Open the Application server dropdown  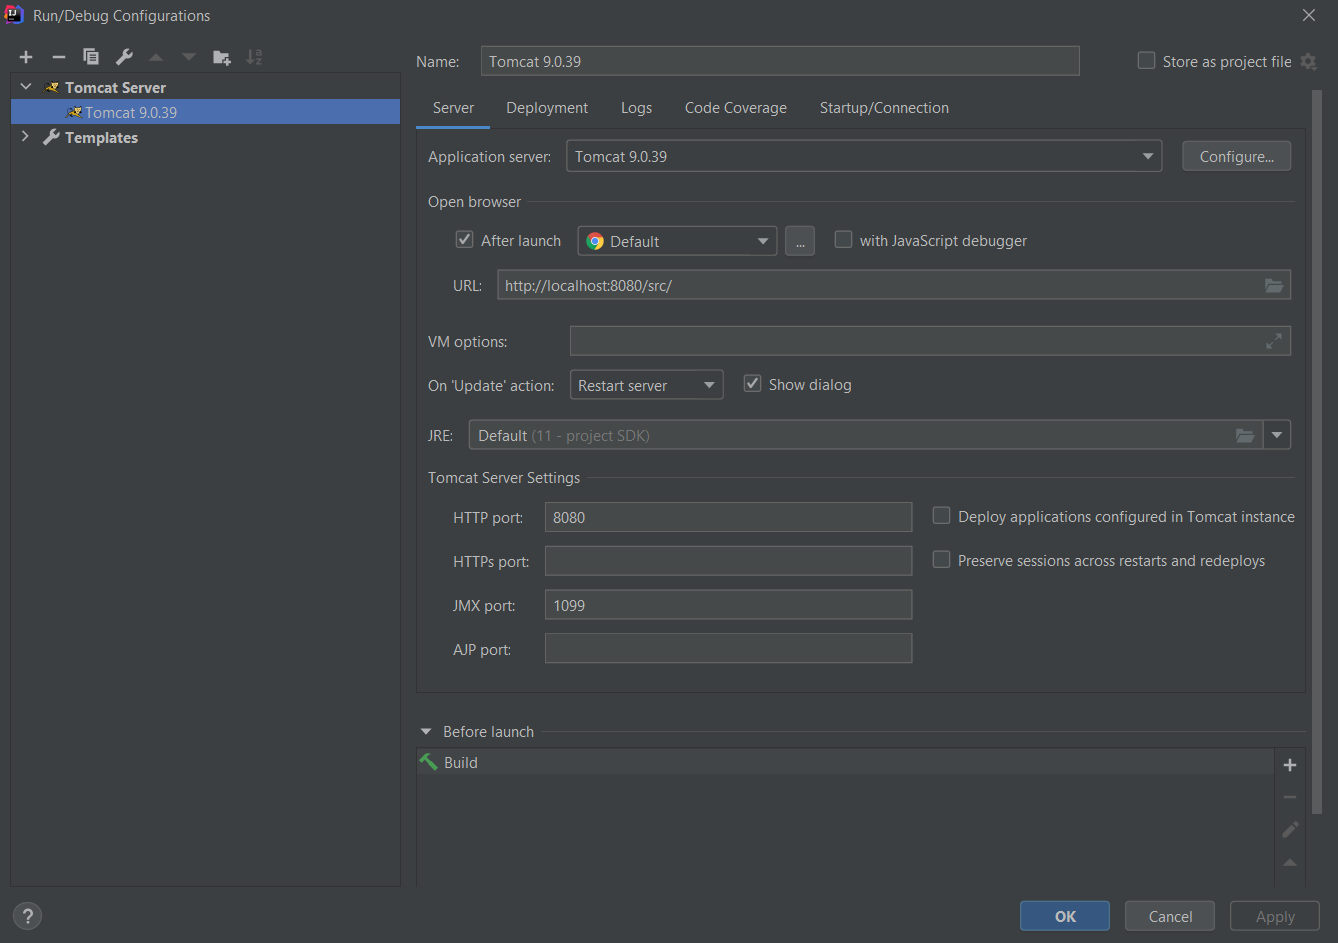click(864, 156)
